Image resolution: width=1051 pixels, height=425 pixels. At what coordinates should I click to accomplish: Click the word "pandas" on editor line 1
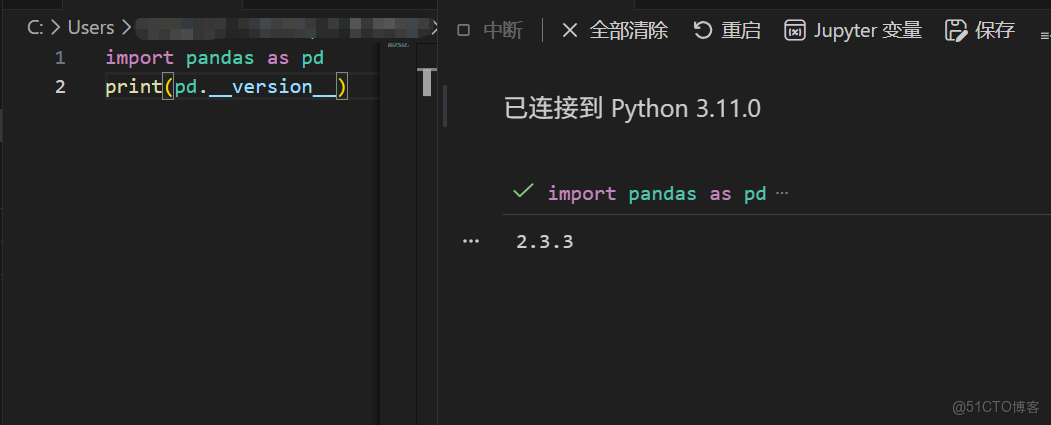coord(220,58)
